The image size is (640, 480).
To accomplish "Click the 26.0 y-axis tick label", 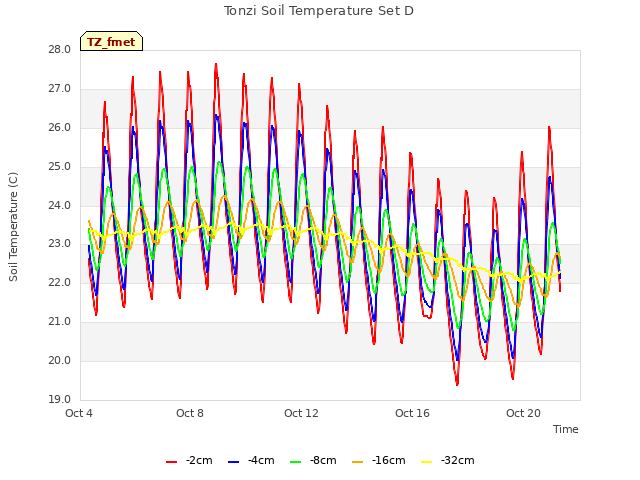I will (x=60, y=128).
